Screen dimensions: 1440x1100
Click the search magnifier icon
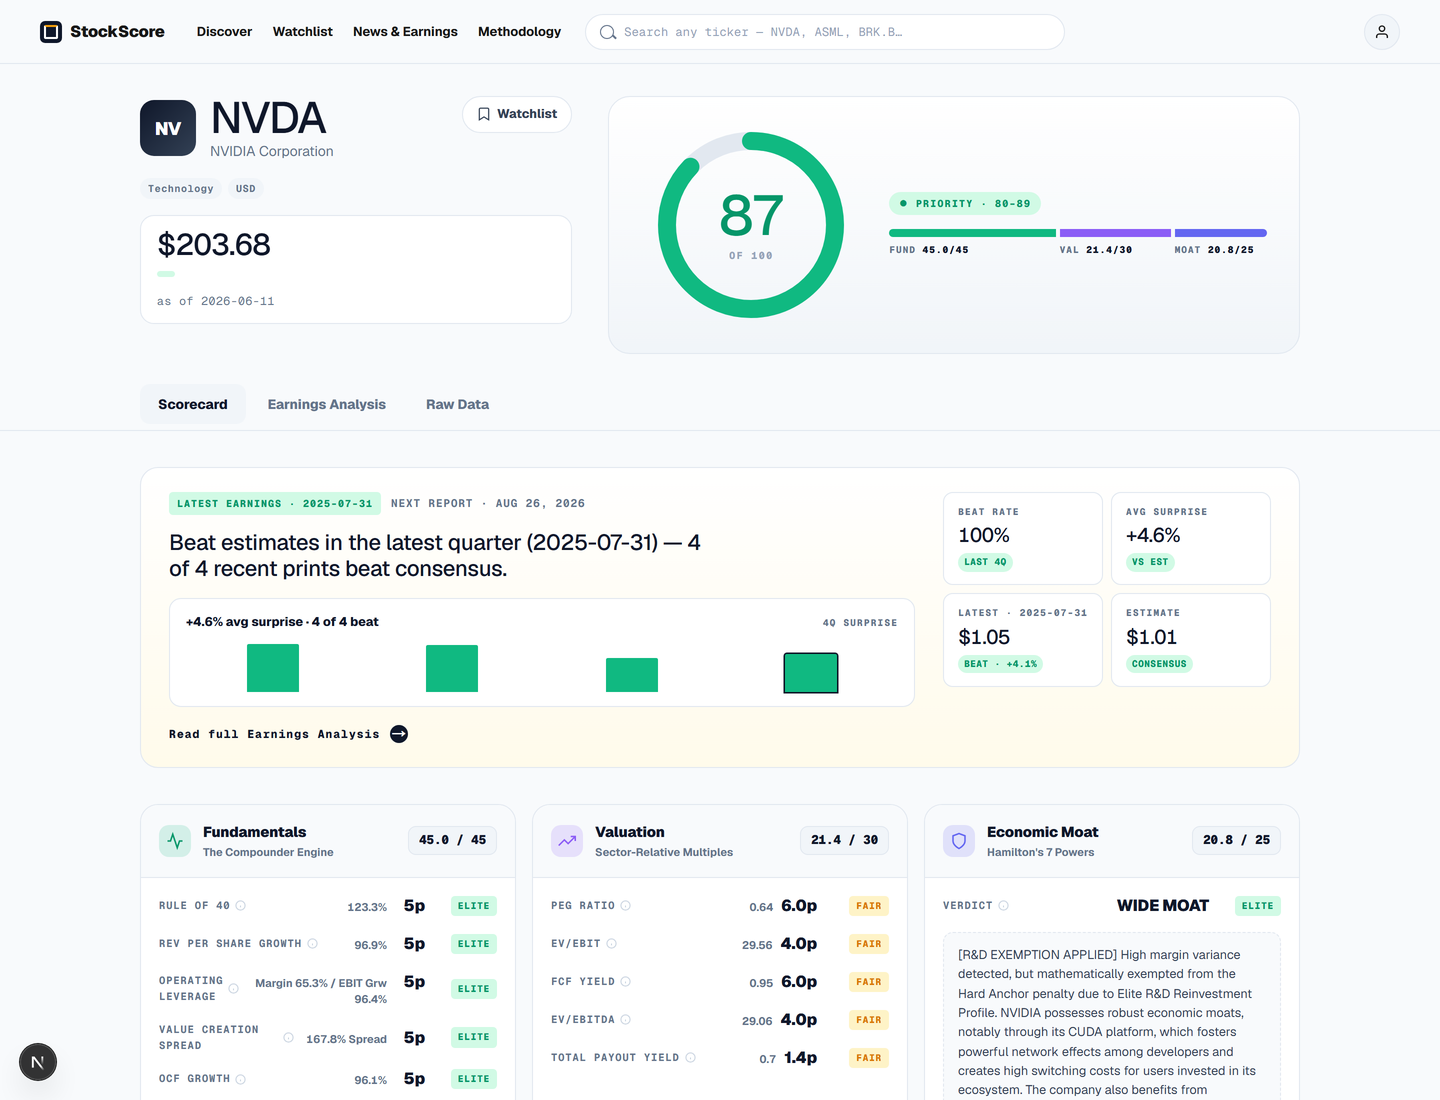tap(607, 32)
